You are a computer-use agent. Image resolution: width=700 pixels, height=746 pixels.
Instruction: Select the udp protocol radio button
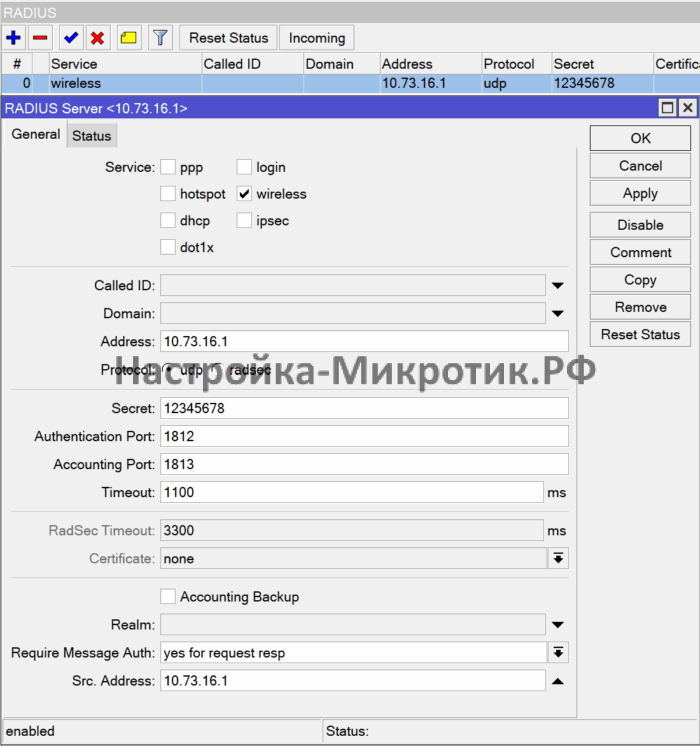coord(169,370)
